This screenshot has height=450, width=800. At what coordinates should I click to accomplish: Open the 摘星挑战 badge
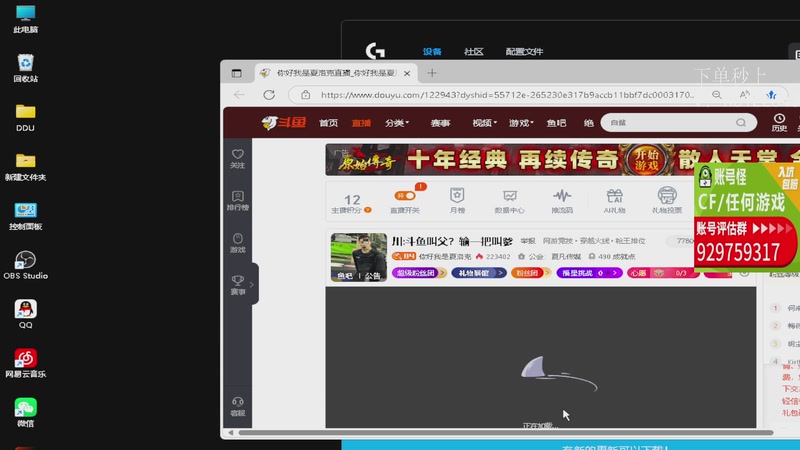point(589,273)
